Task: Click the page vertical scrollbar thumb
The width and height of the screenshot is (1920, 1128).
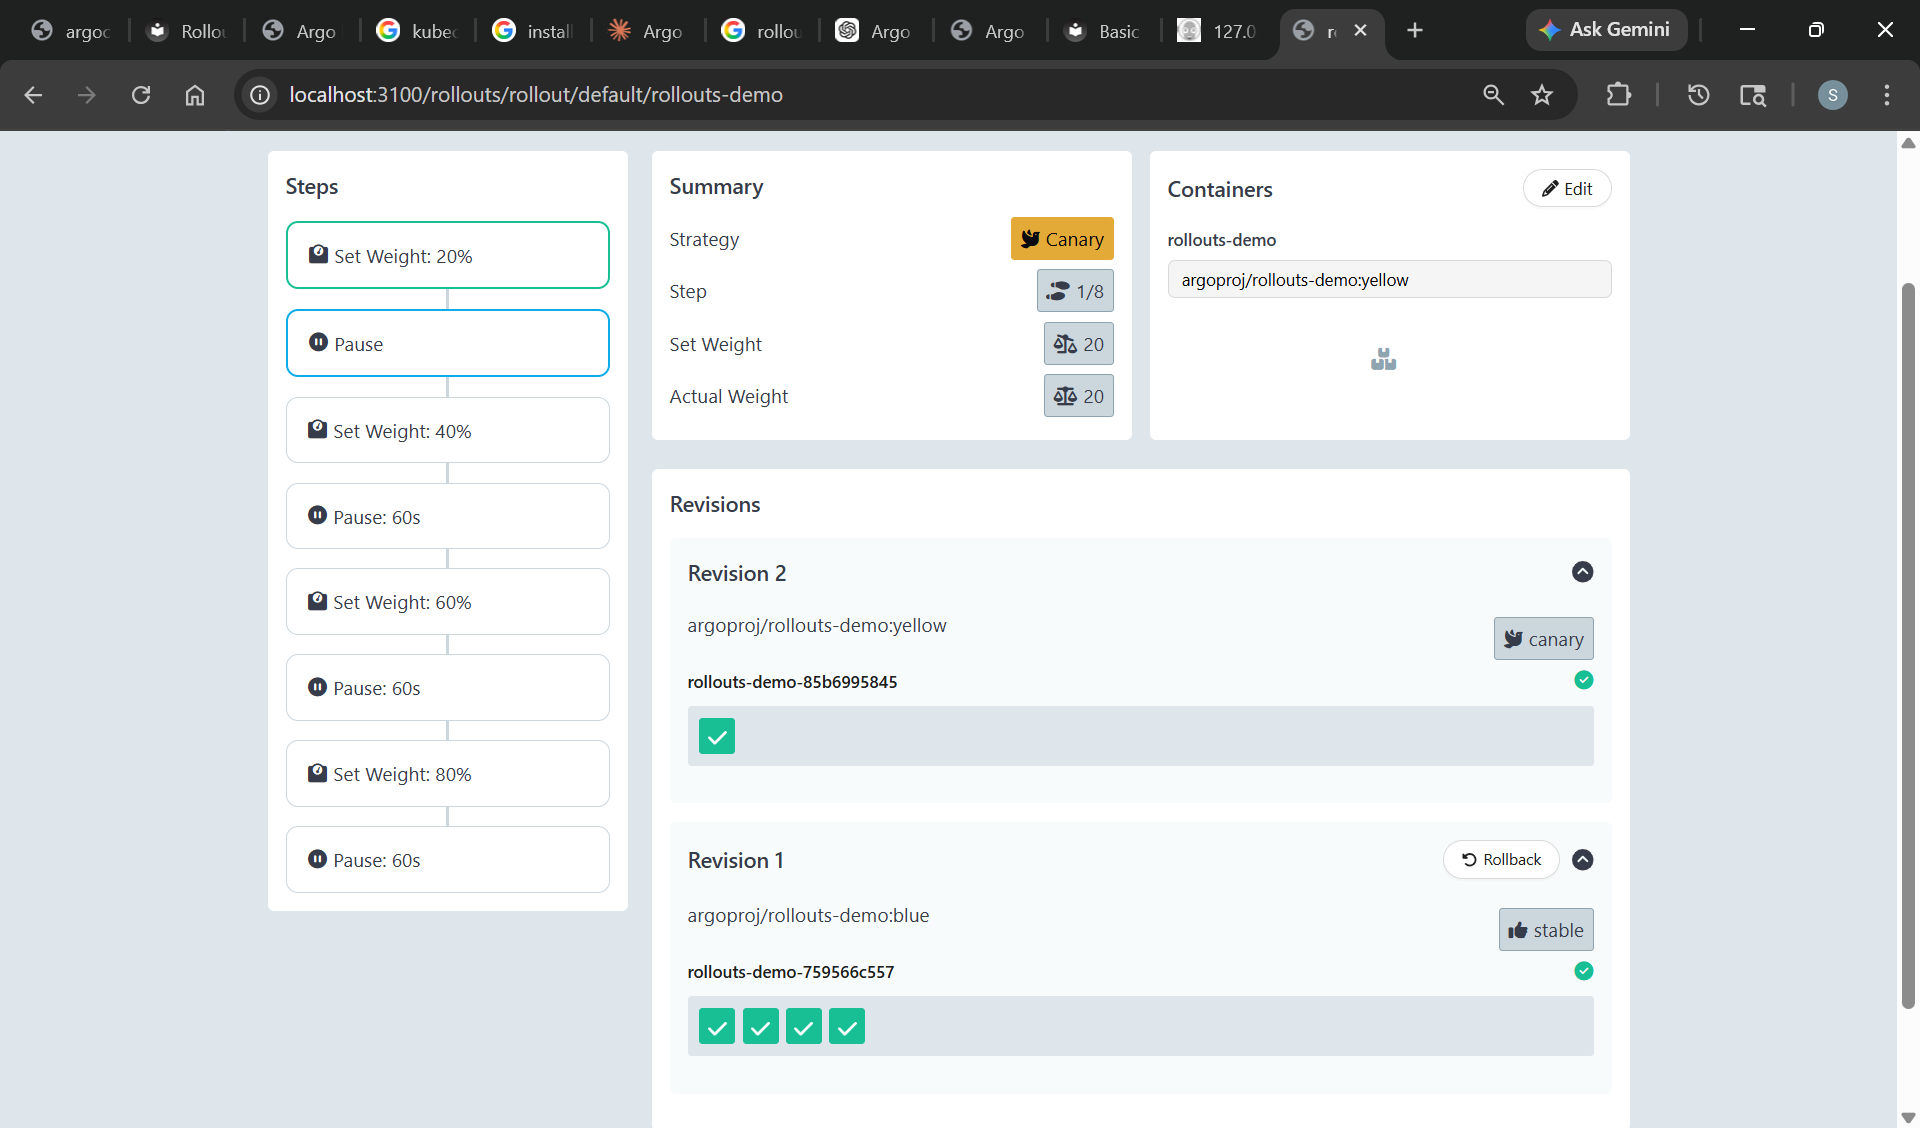Action: (x=1908, y=646)
